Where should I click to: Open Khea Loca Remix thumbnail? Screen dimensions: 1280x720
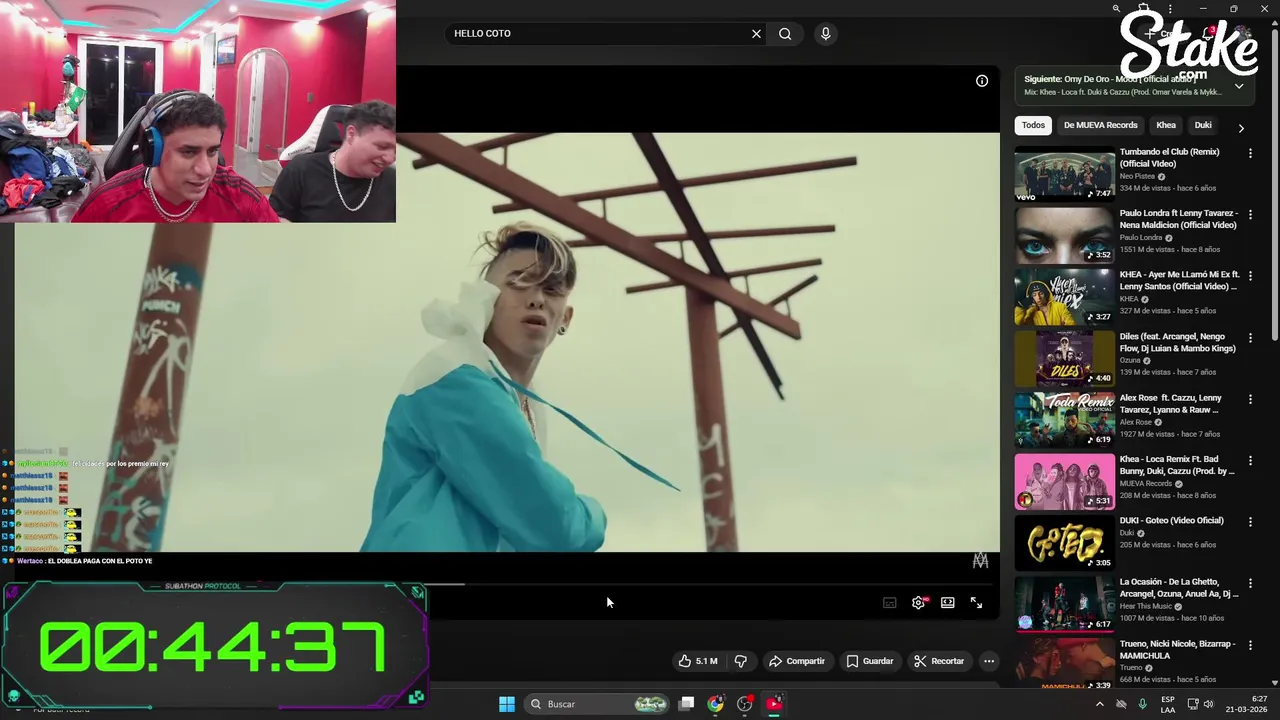pyautogui.click(x=1065, y=482)
